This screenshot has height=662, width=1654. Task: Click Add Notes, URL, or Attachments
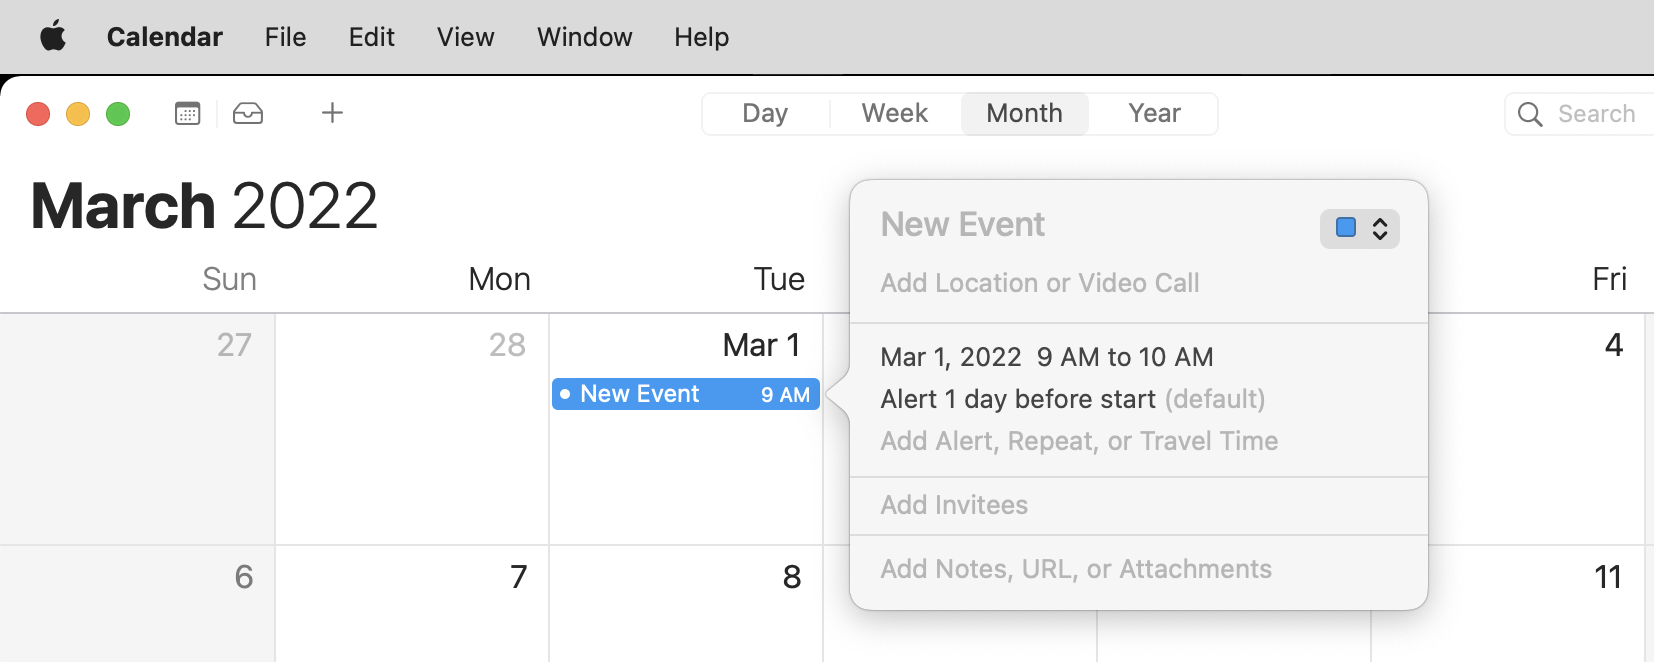1076,569
